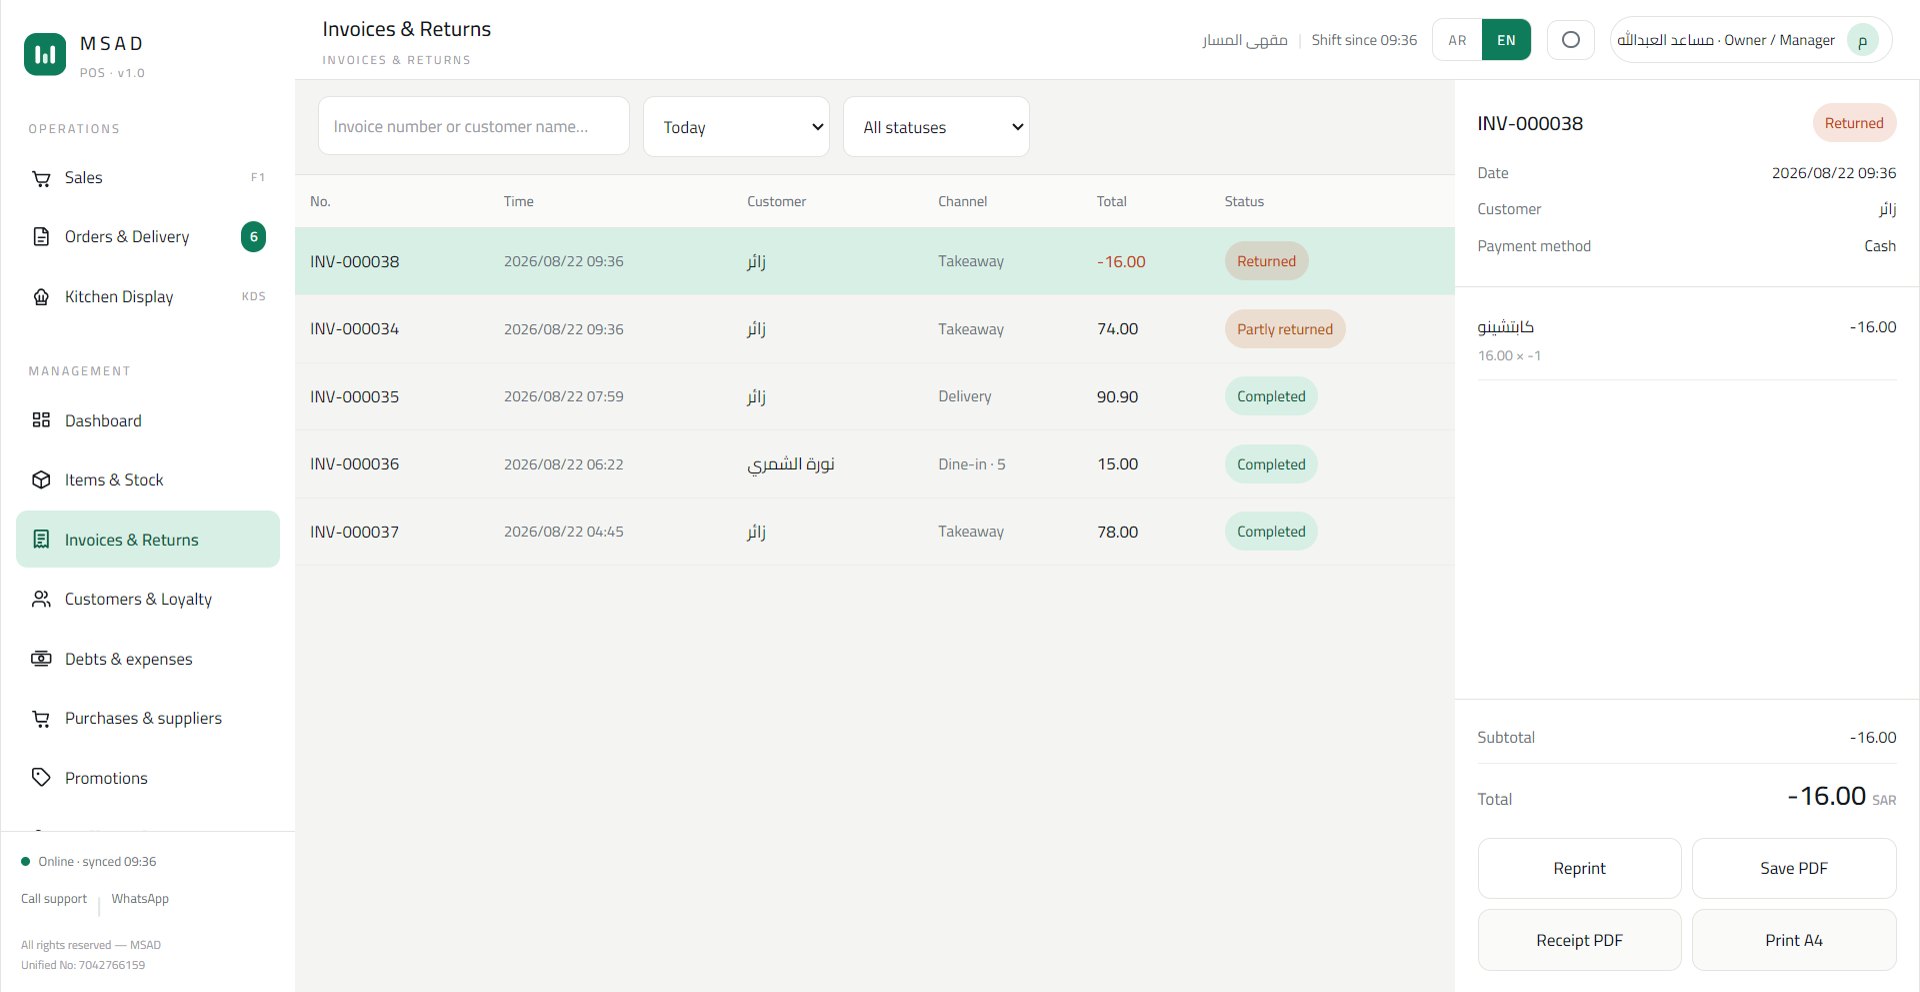Click the Partly returned status badge
Image resolution: width=1920 pixels, height=992 pixels.
pyautogui.click(x=1285, y=329)
